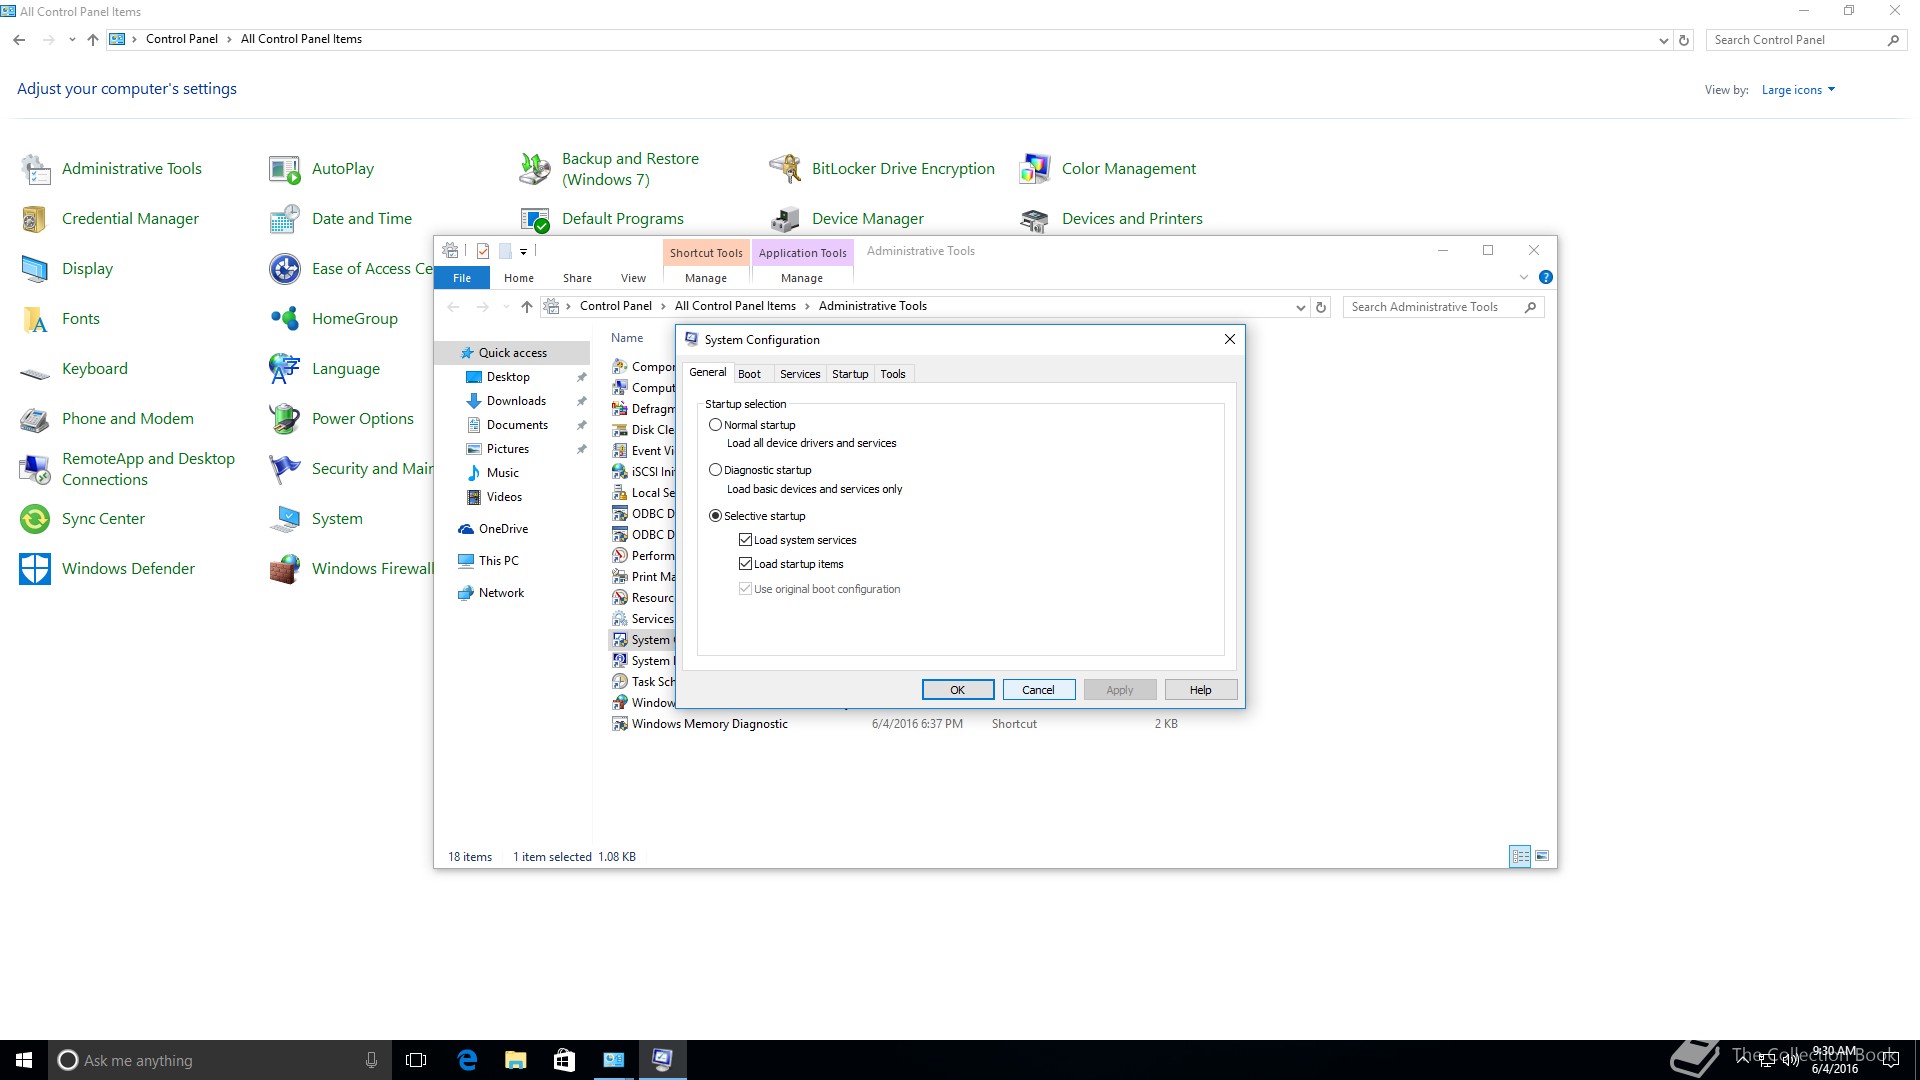Open System control panel item

click(x=316, y=519)
